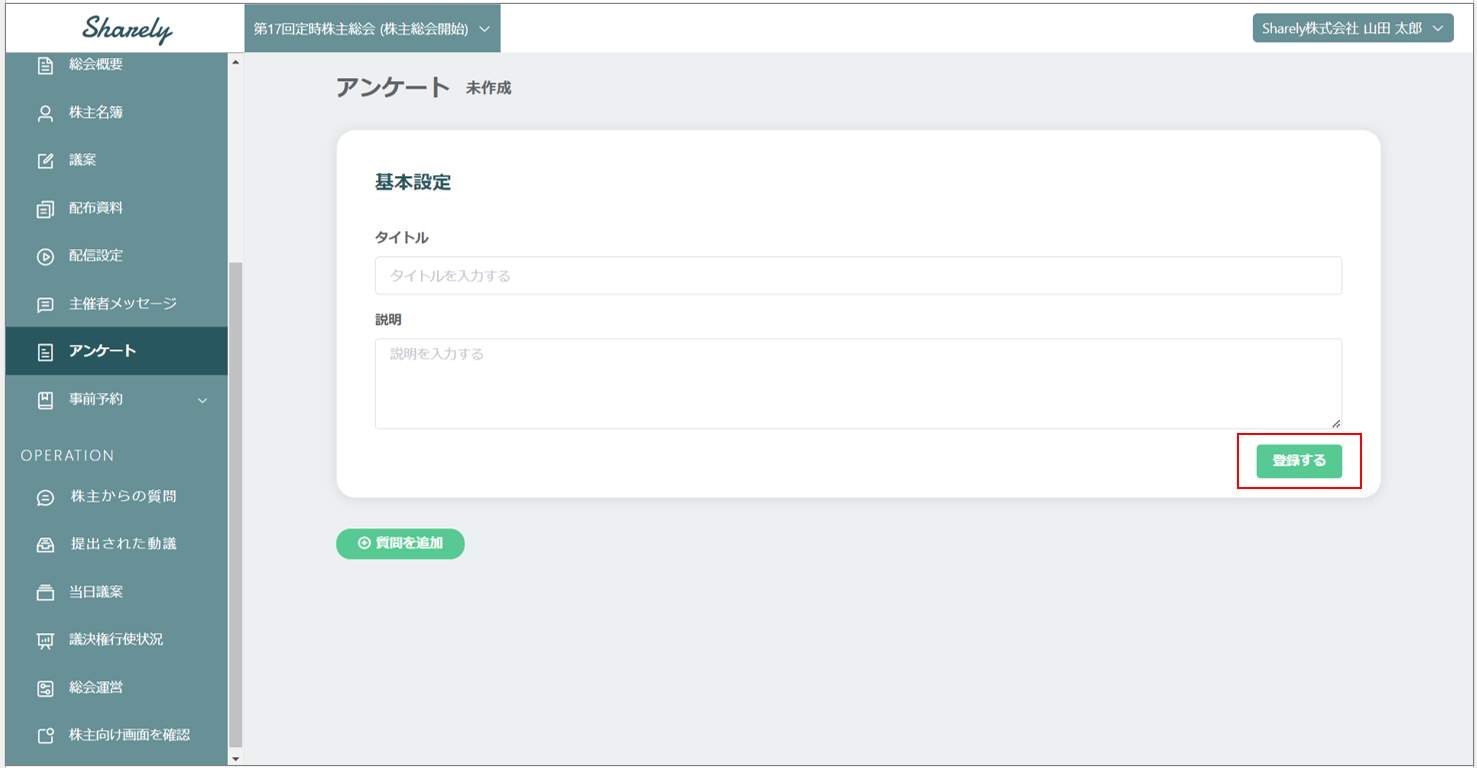Click the 議決権行使状況 chart icon
Screen dimensions: 1477x768
pos(45,640)
